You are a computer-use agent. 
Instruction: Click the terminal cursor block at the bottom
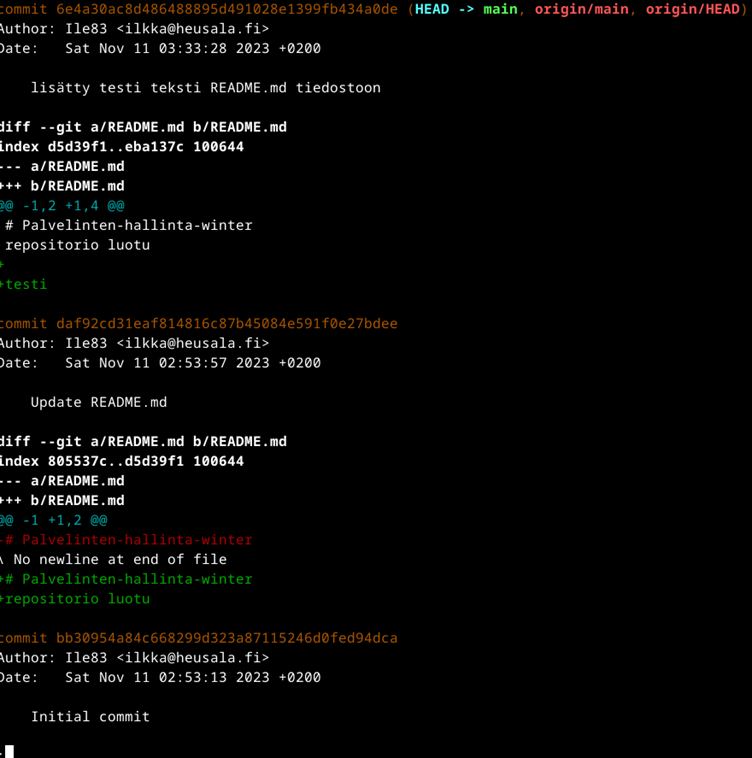[9, 751]
